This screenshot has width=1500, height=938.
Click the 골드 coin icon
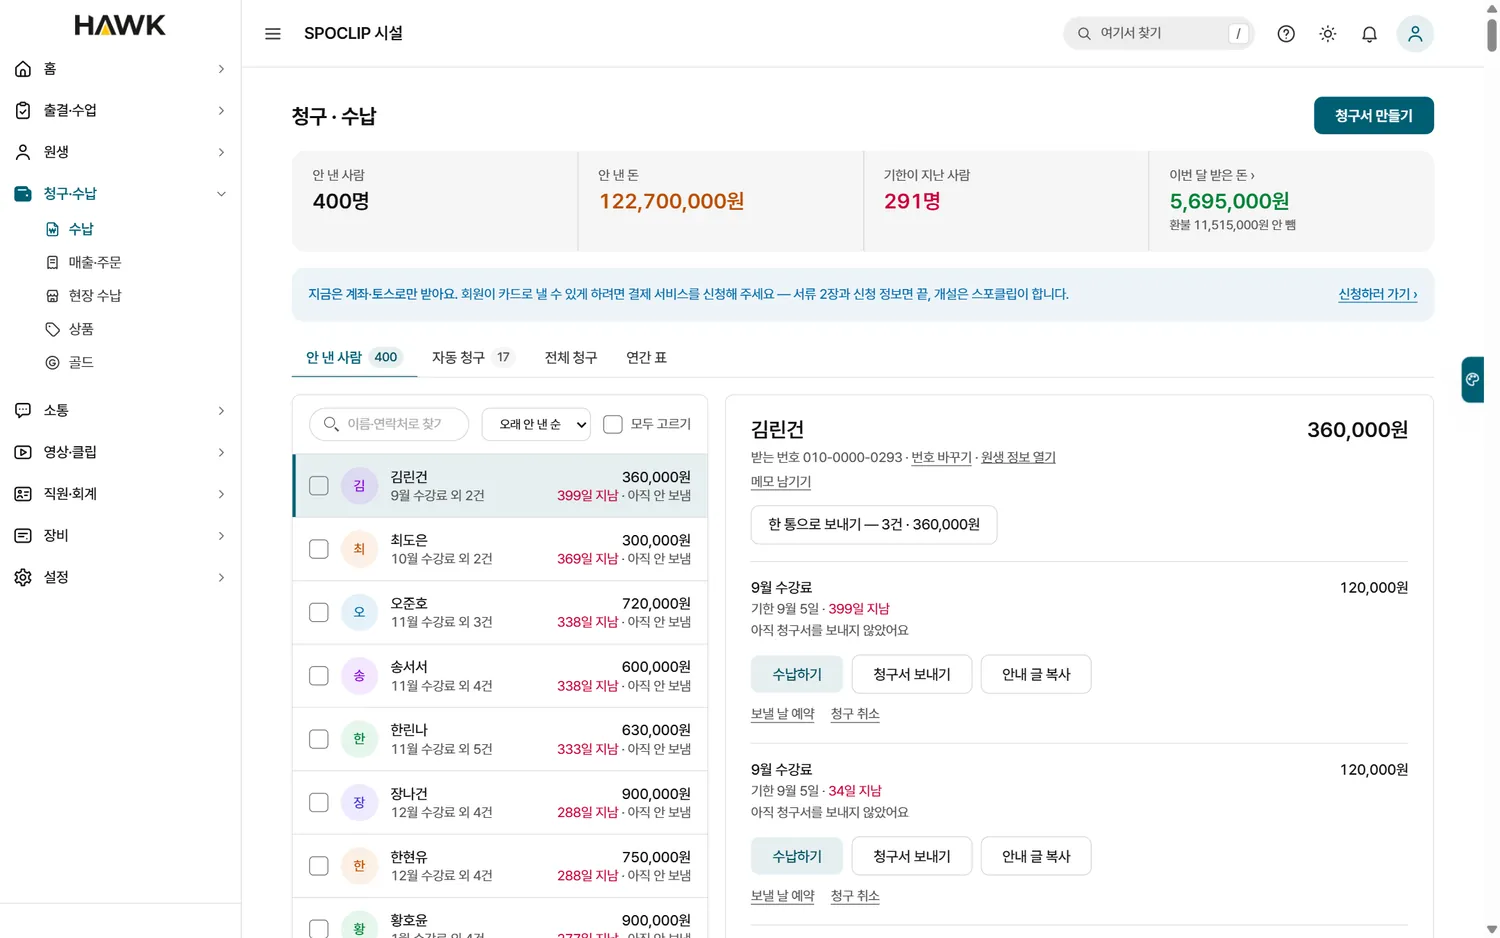[x=53, y=363]
